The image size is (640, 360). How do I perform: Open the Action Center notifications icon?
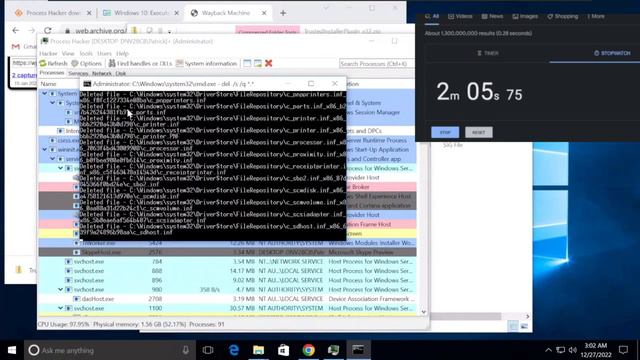click(623, 350)
